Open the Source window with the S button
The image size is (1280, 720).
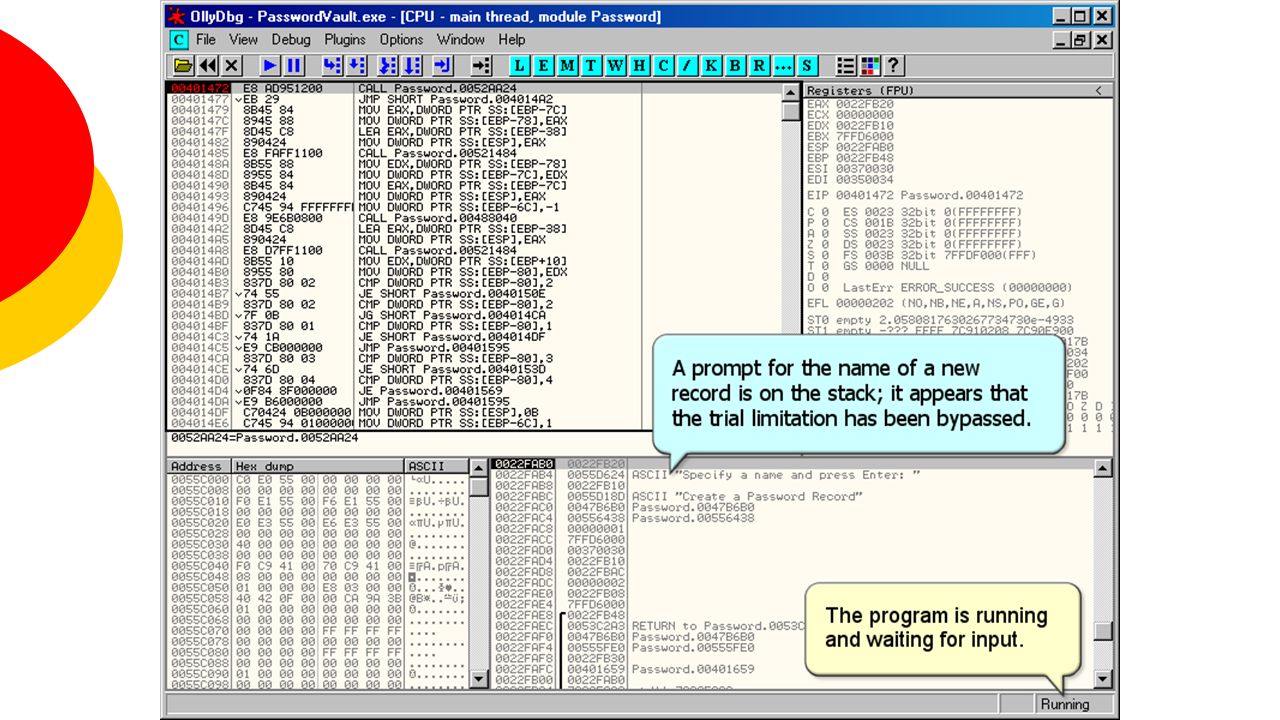pos(808,66)
